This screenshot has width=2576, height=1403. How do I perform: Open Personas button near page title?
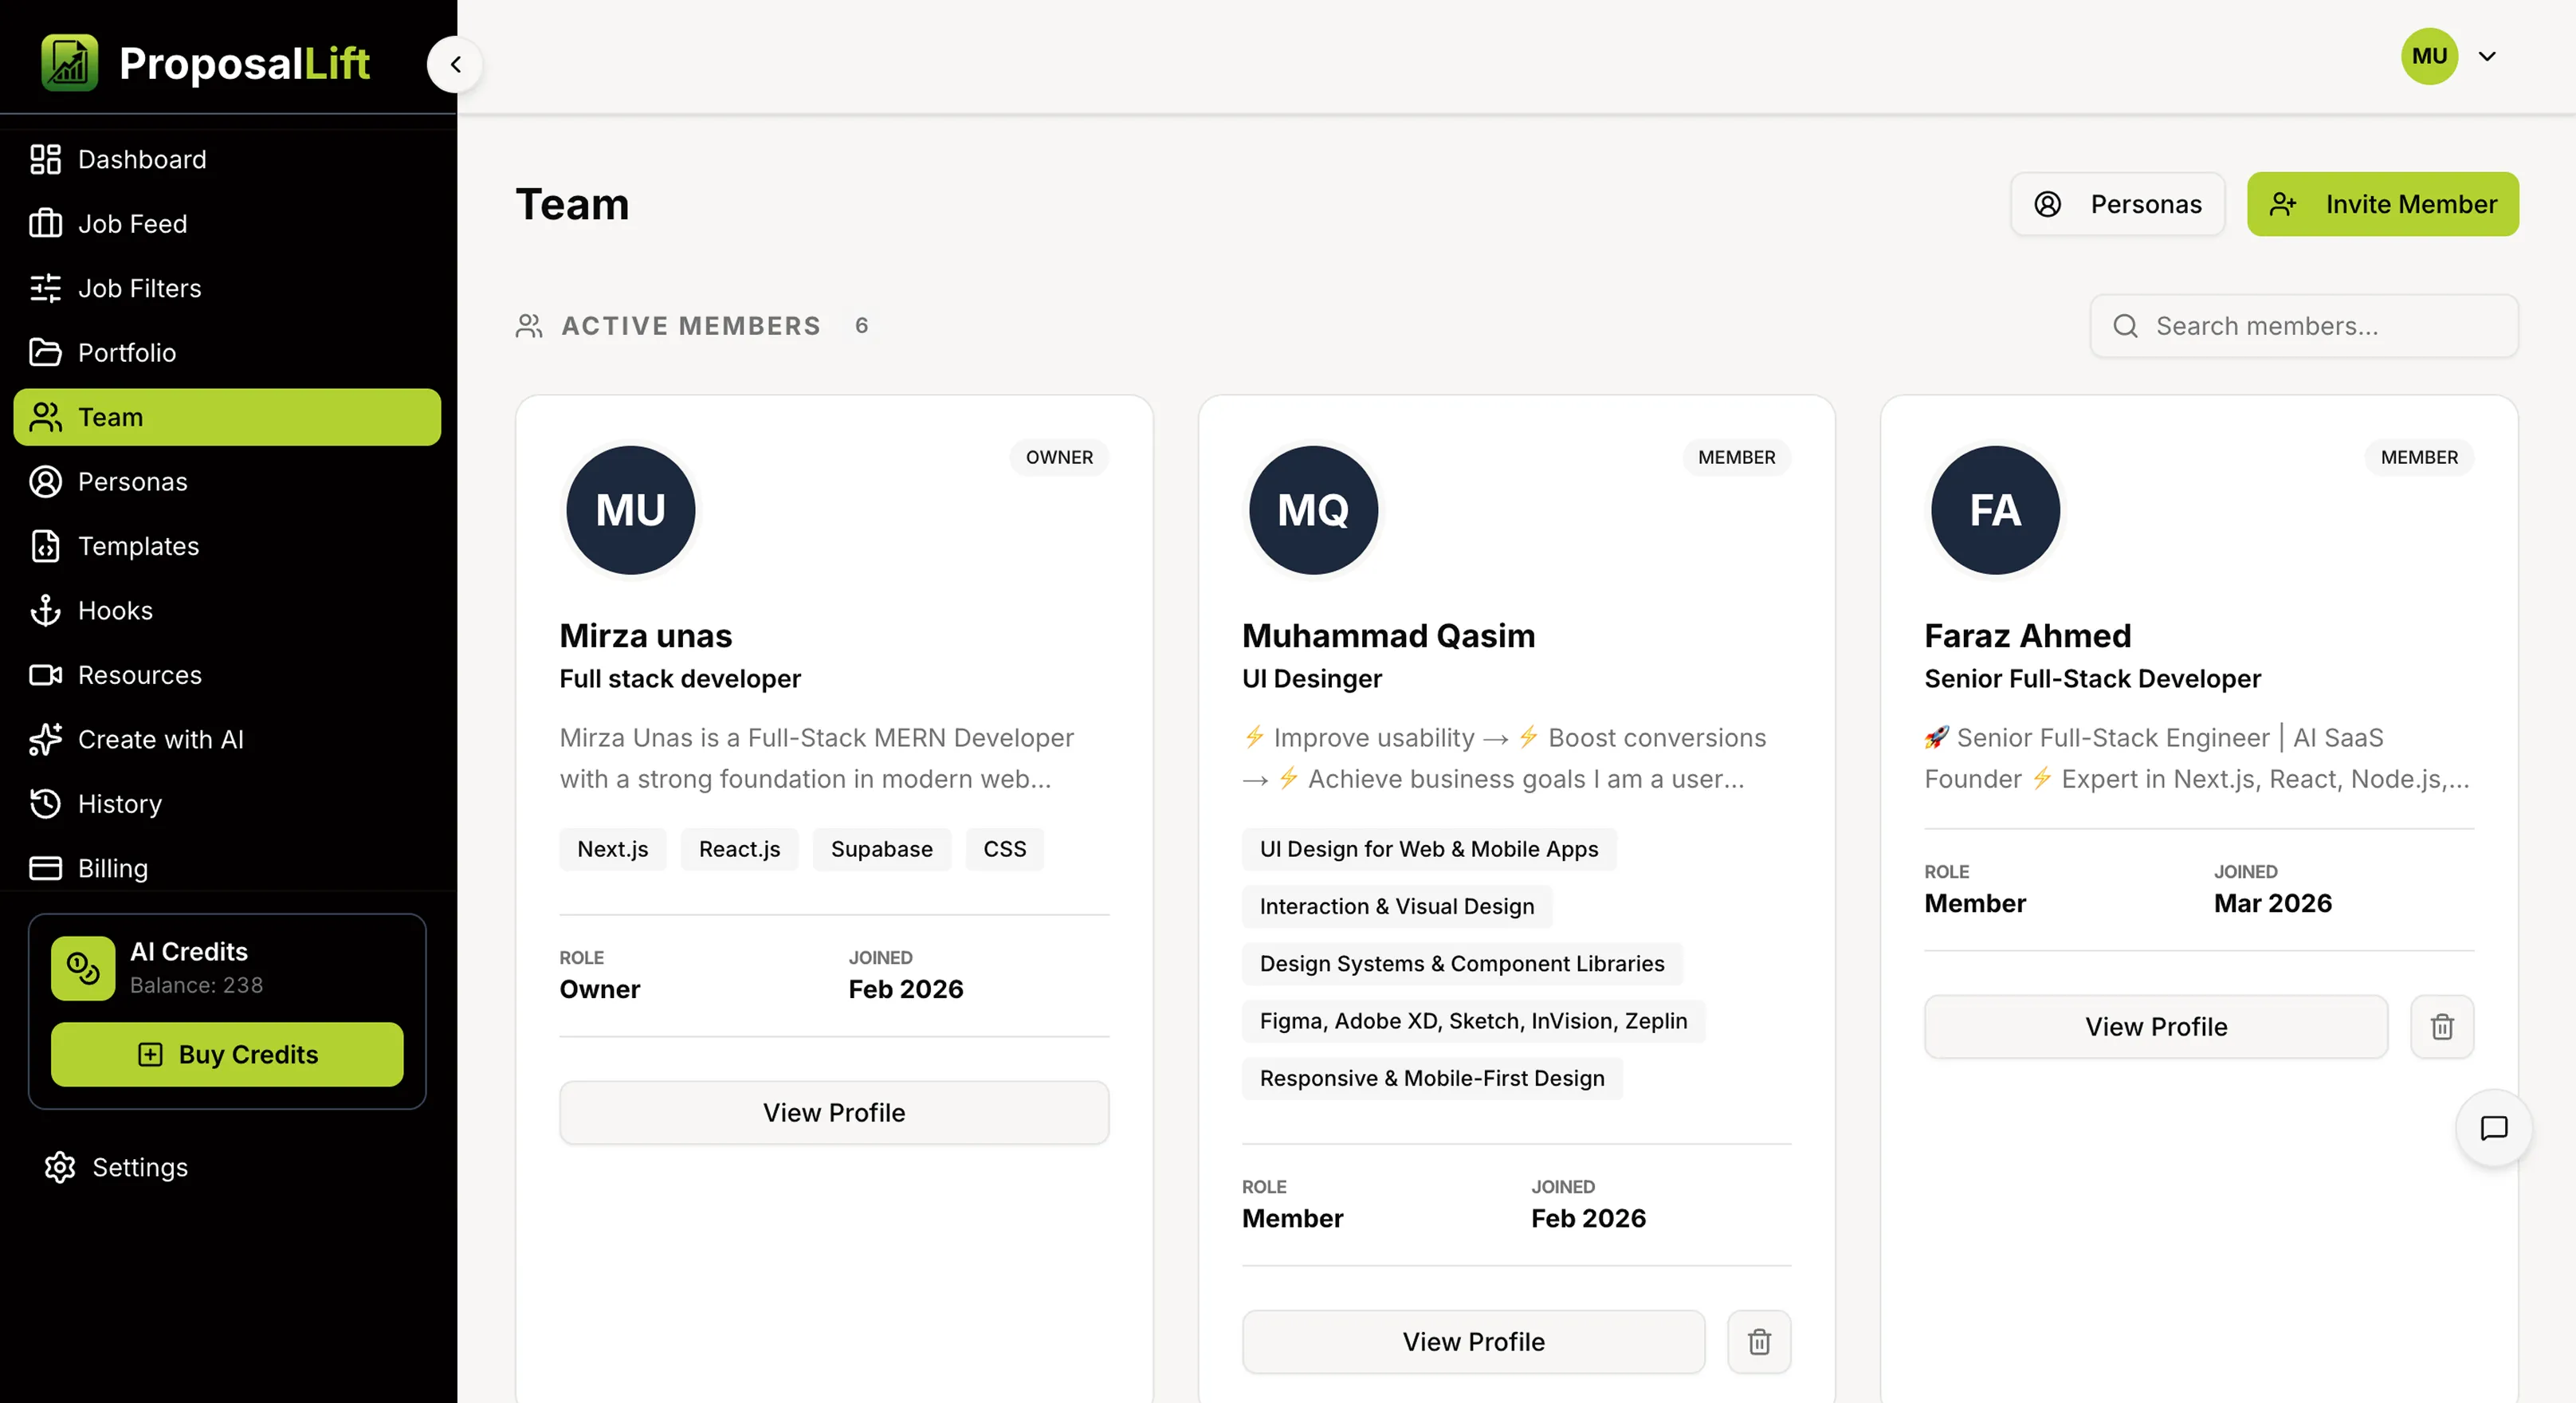2117,204
